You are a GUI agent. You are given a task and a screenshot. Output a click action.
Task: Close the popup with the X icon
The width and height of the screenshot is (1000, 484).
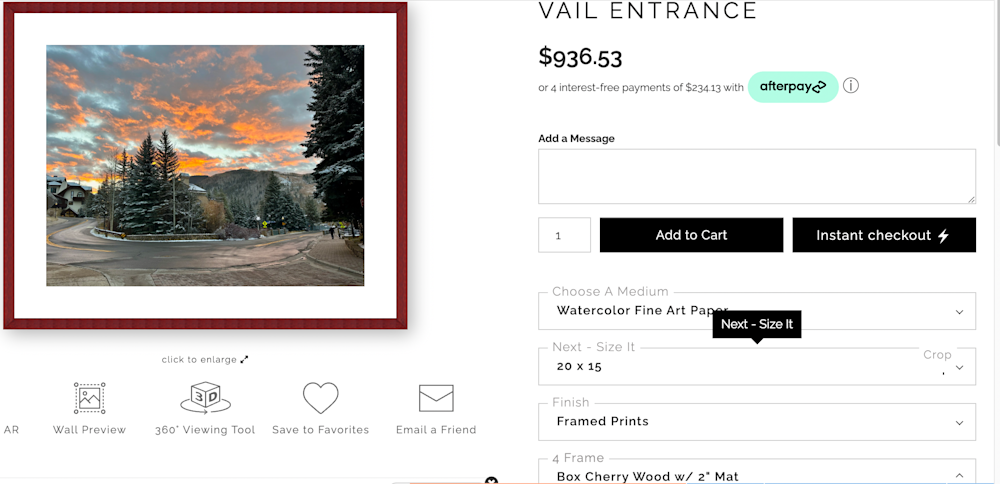point(491,480)
